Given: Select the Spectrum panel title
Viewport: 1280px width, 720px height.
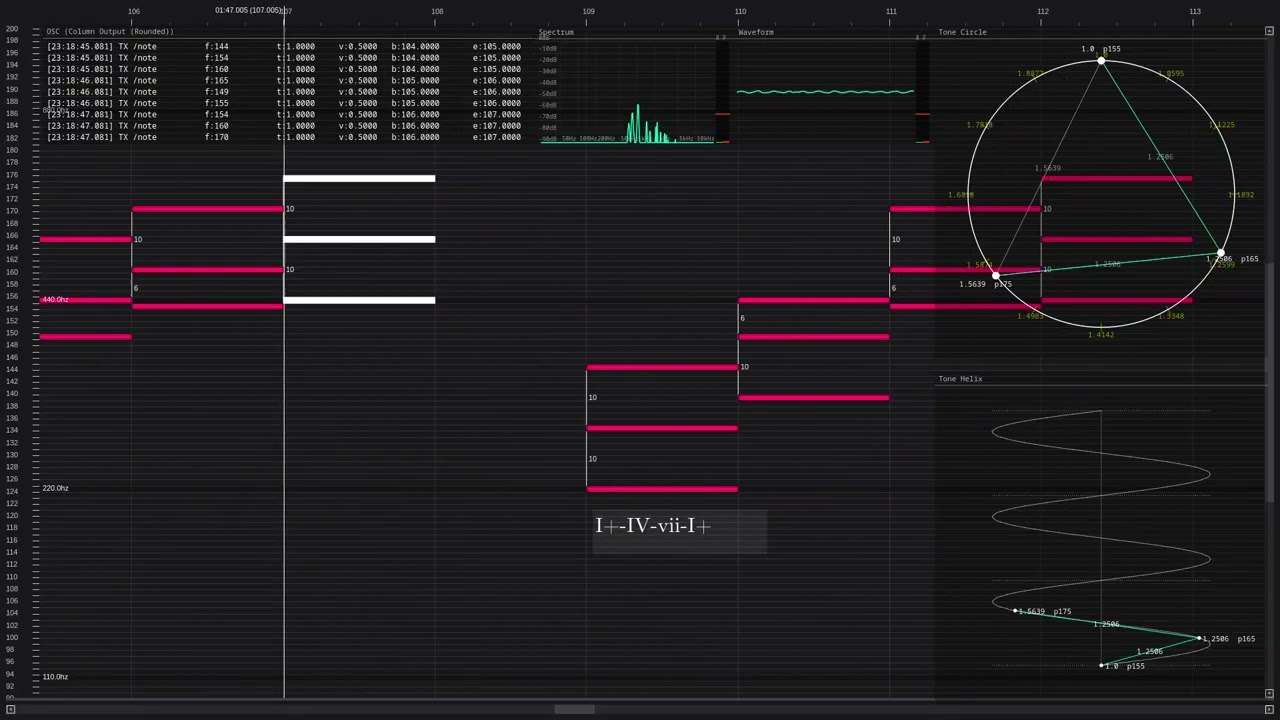Looking at the screenshot, I should tap(556, 32).
